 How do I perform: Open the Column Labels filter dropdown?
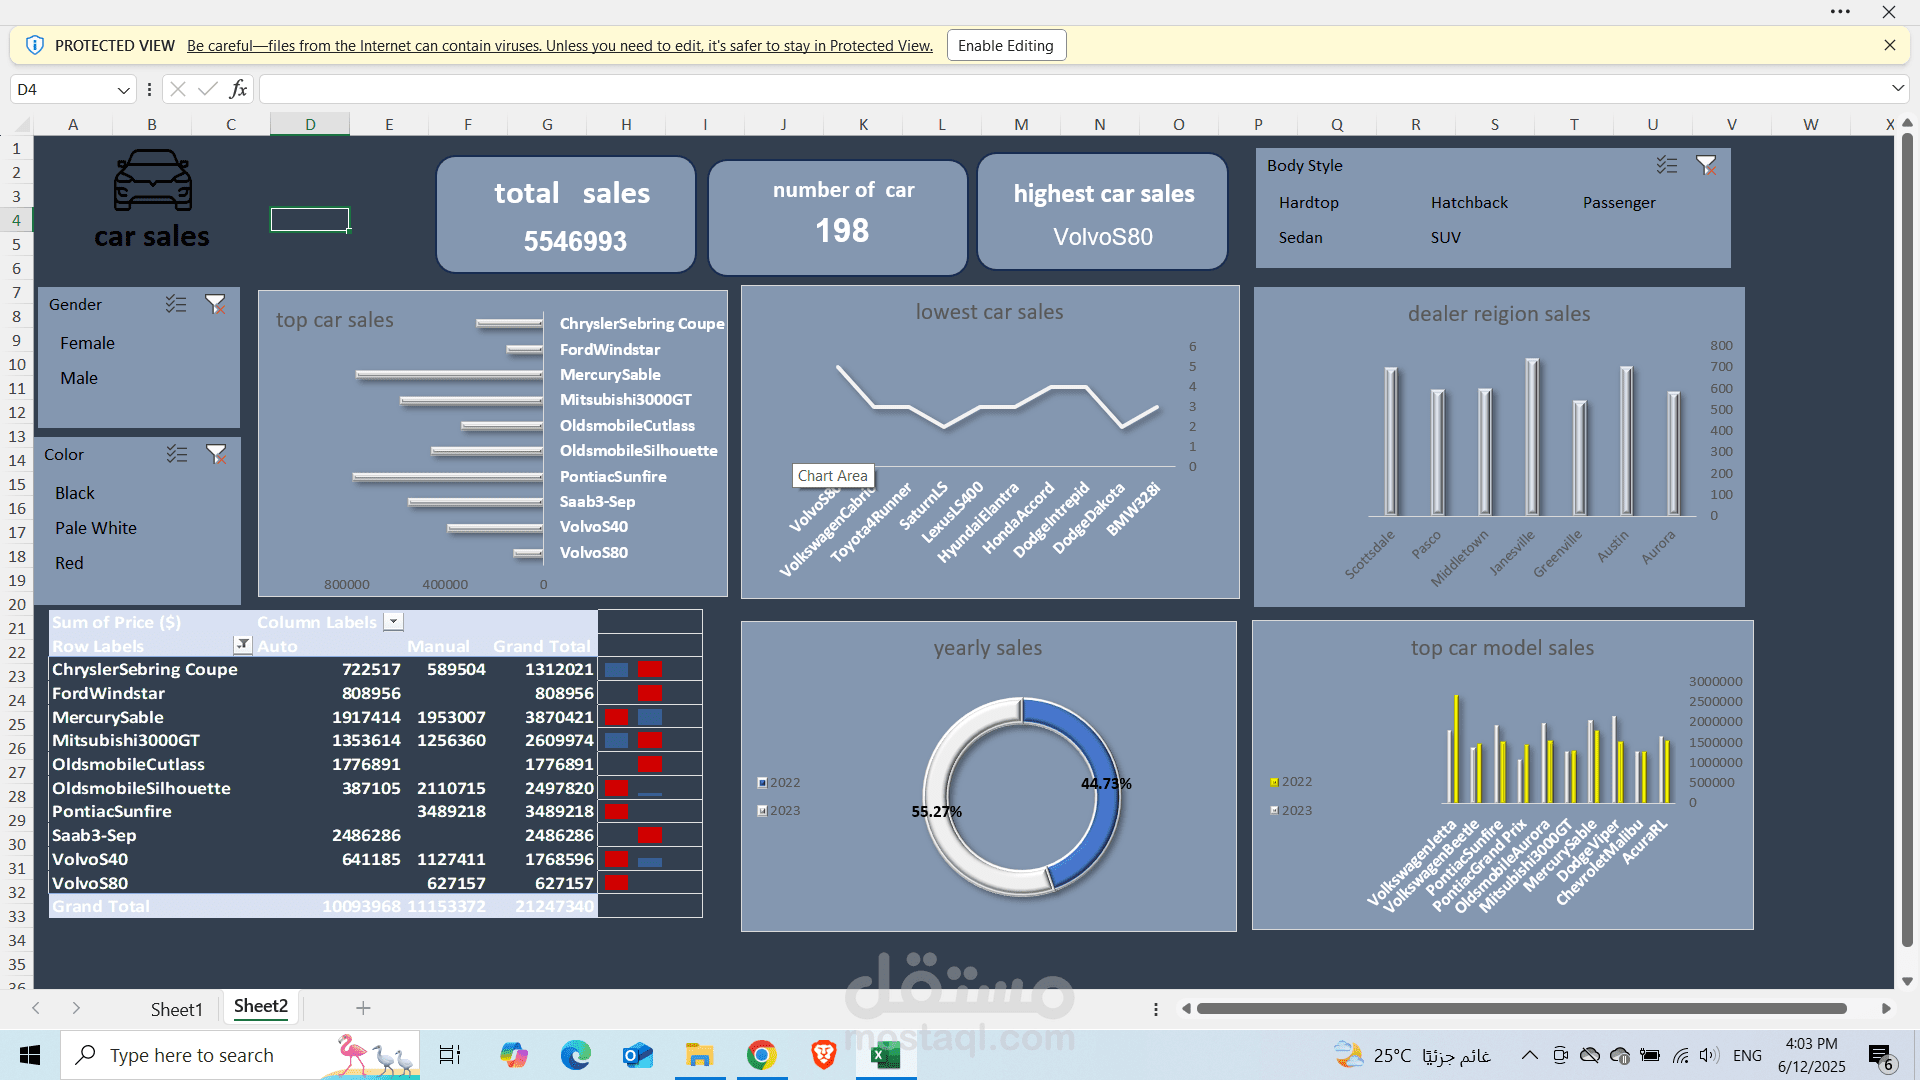click(x=394, y=622)
